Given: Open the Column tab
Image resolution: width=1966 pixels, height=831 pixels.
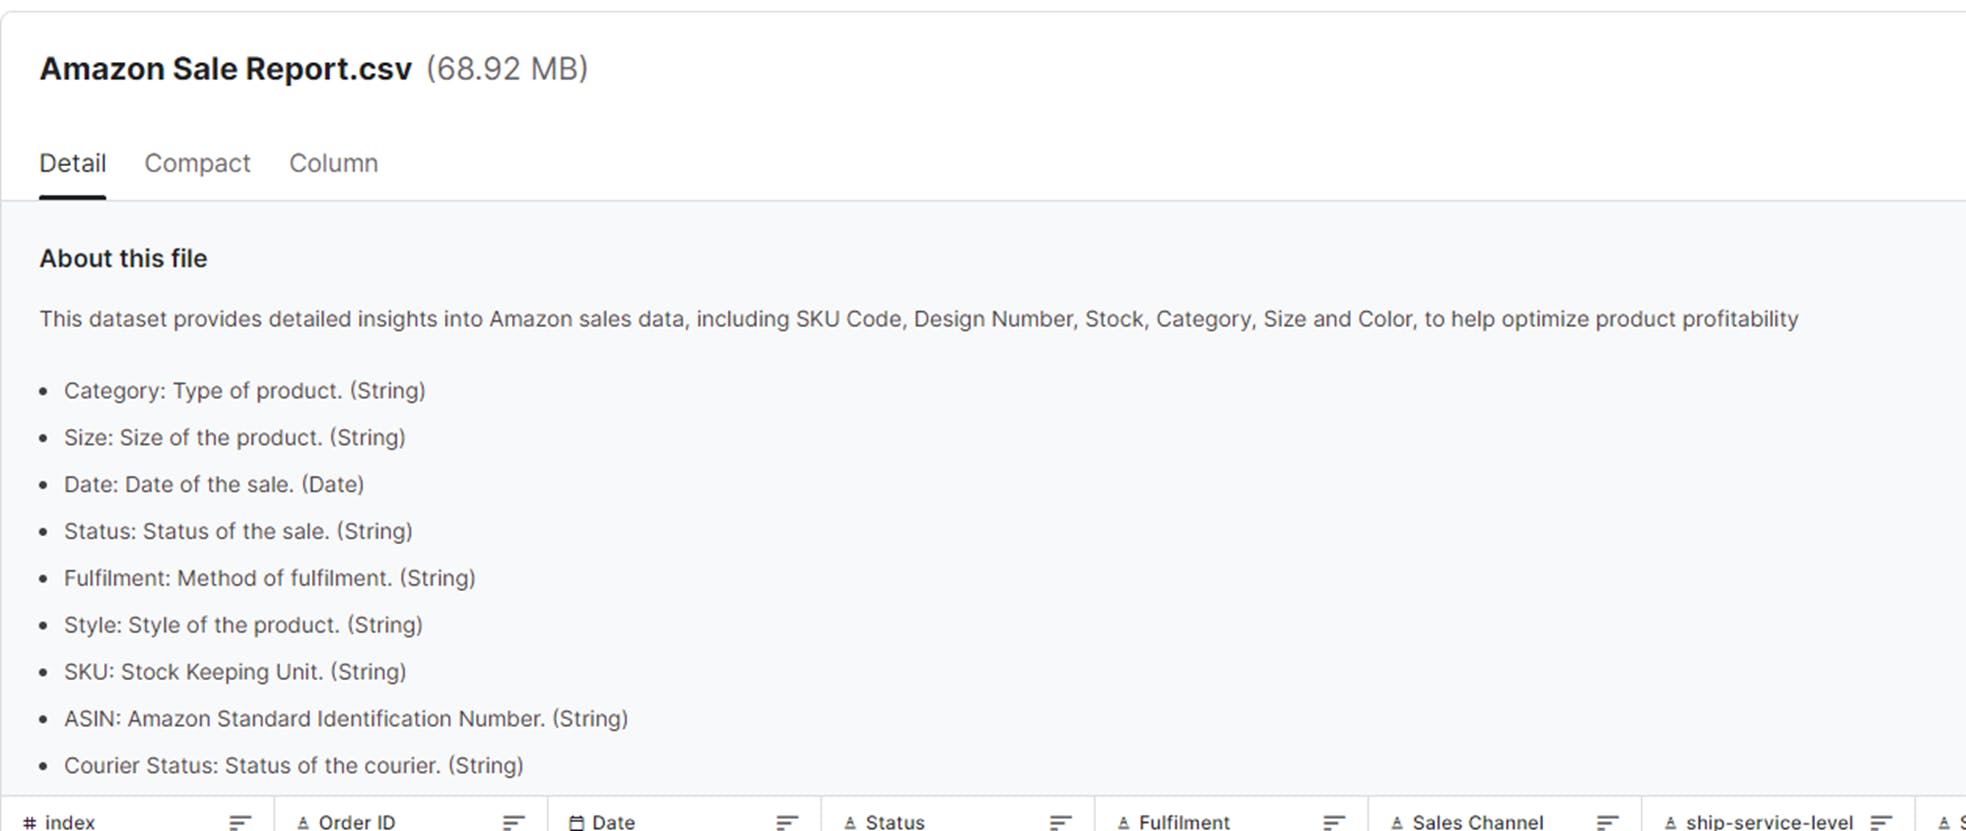Looking at the screenshot, I should pos(333,163).
